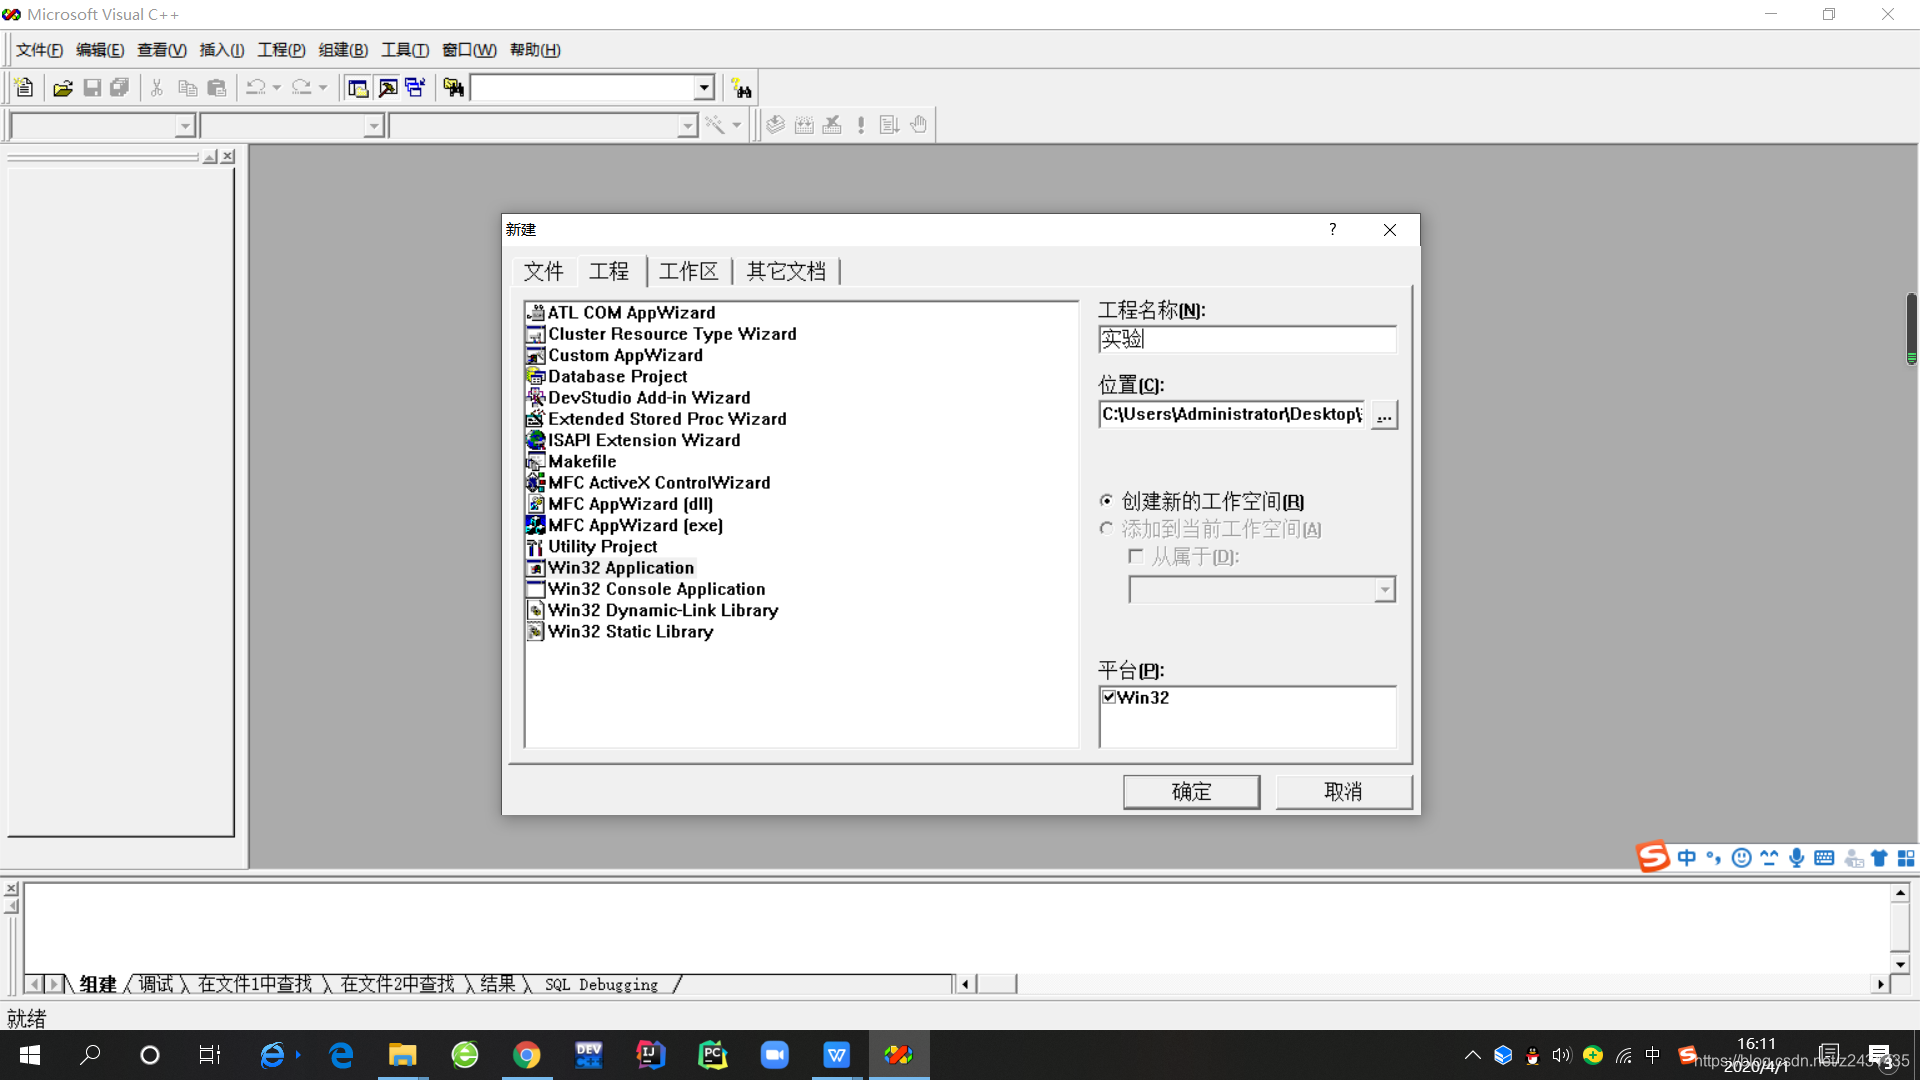The image size is (1920, 1080).
Task: Switch to the 调试 output tab
Action: 155,984
